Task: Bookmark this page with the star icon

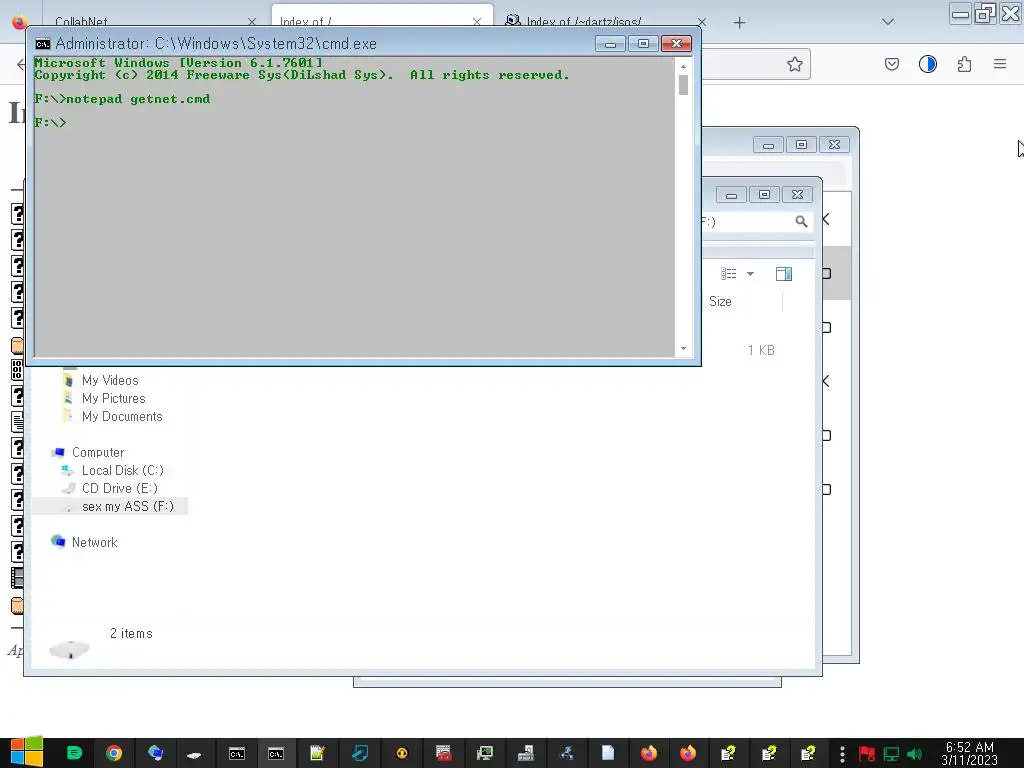Action: [x=795, y=64]
